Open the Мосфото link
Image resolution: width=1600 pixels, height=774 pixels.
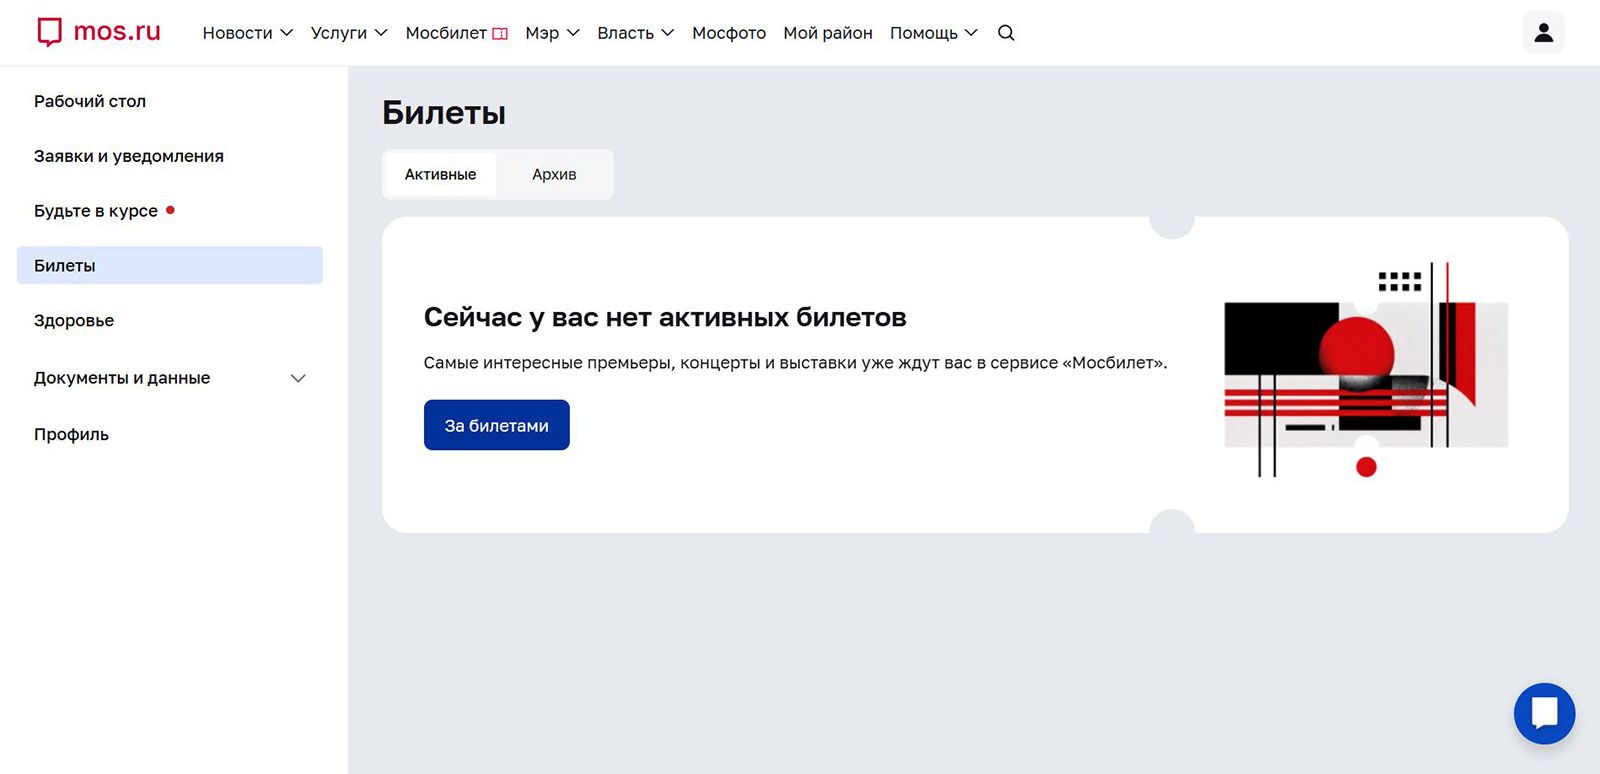coord(728,33)
